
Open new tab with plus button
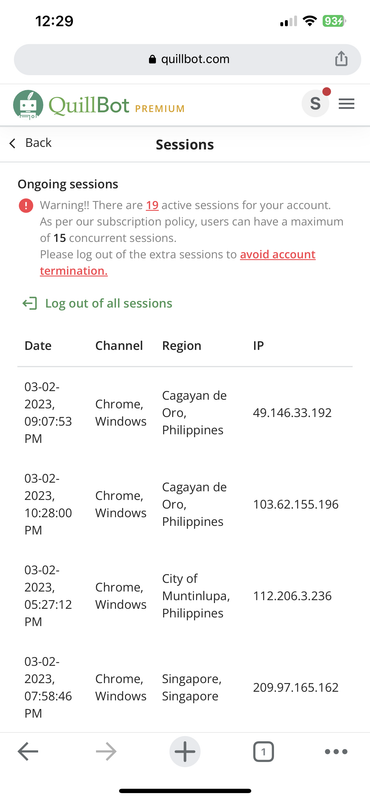[x=185, y=752]
